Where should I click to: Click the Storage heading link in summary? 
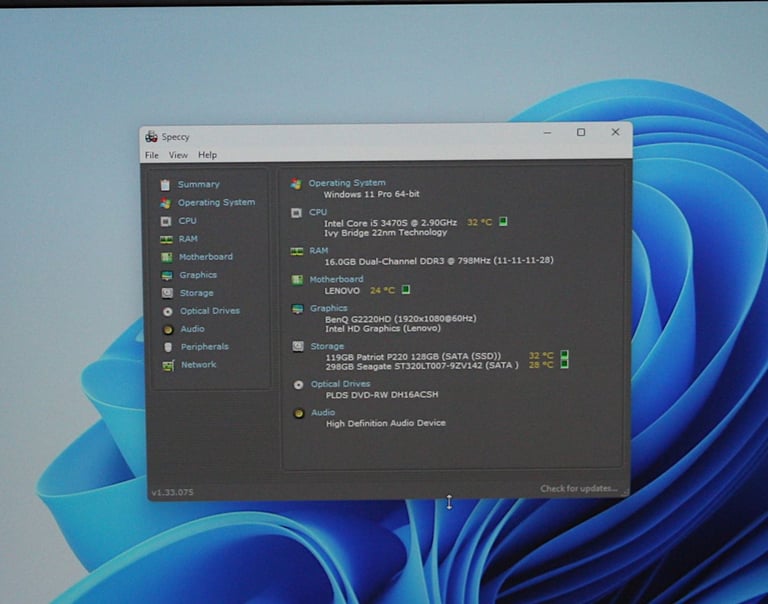tap(327, 346)
